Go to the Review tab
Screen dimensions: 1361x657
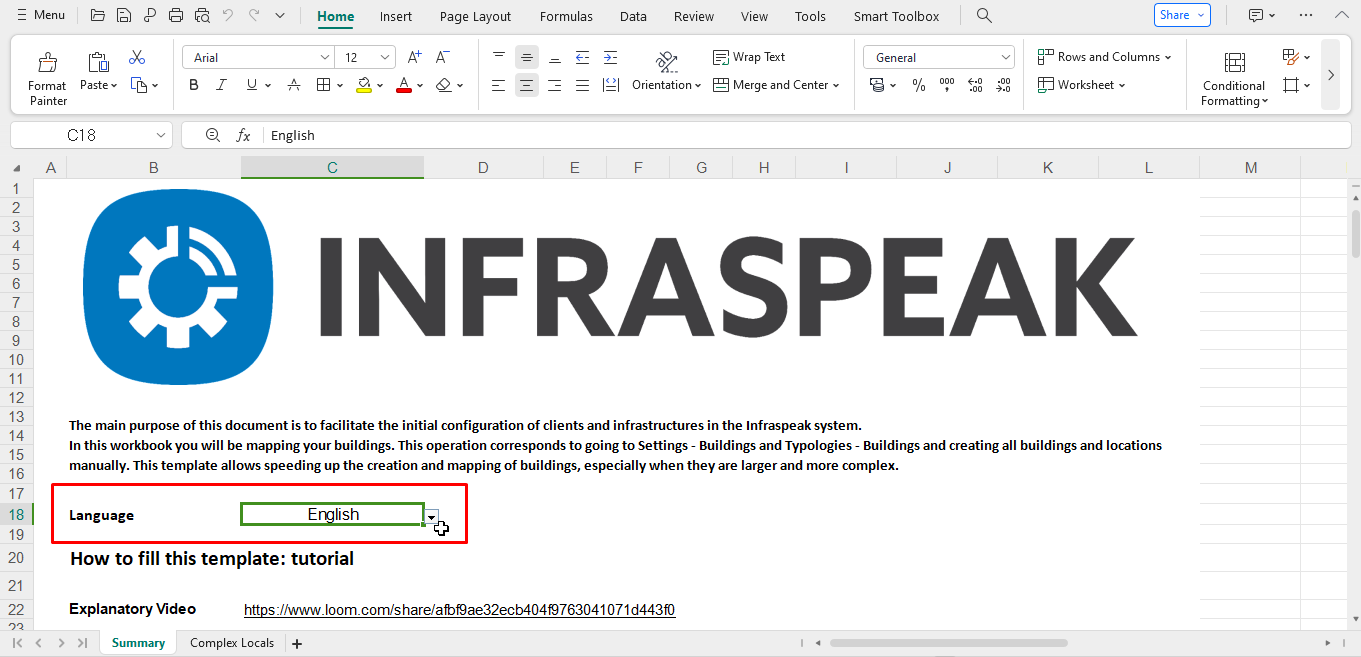coord(694,16)
